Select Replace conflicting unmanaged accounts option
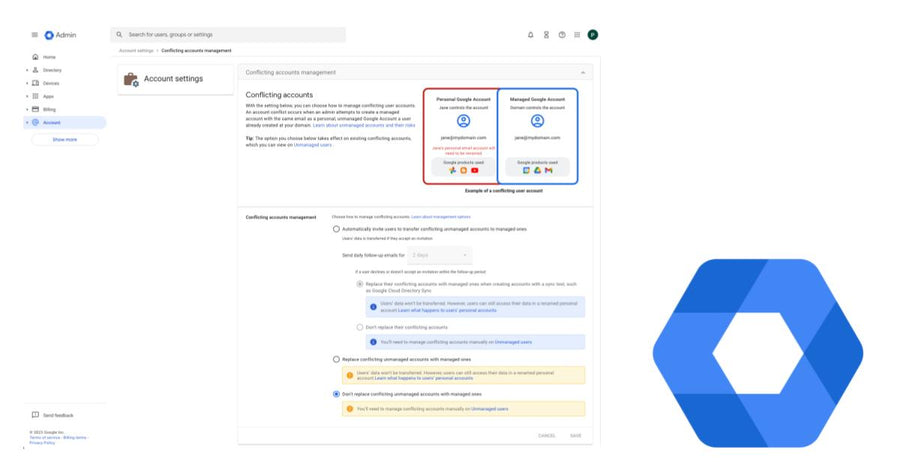 pyautogui.click(x=336, y=359)
